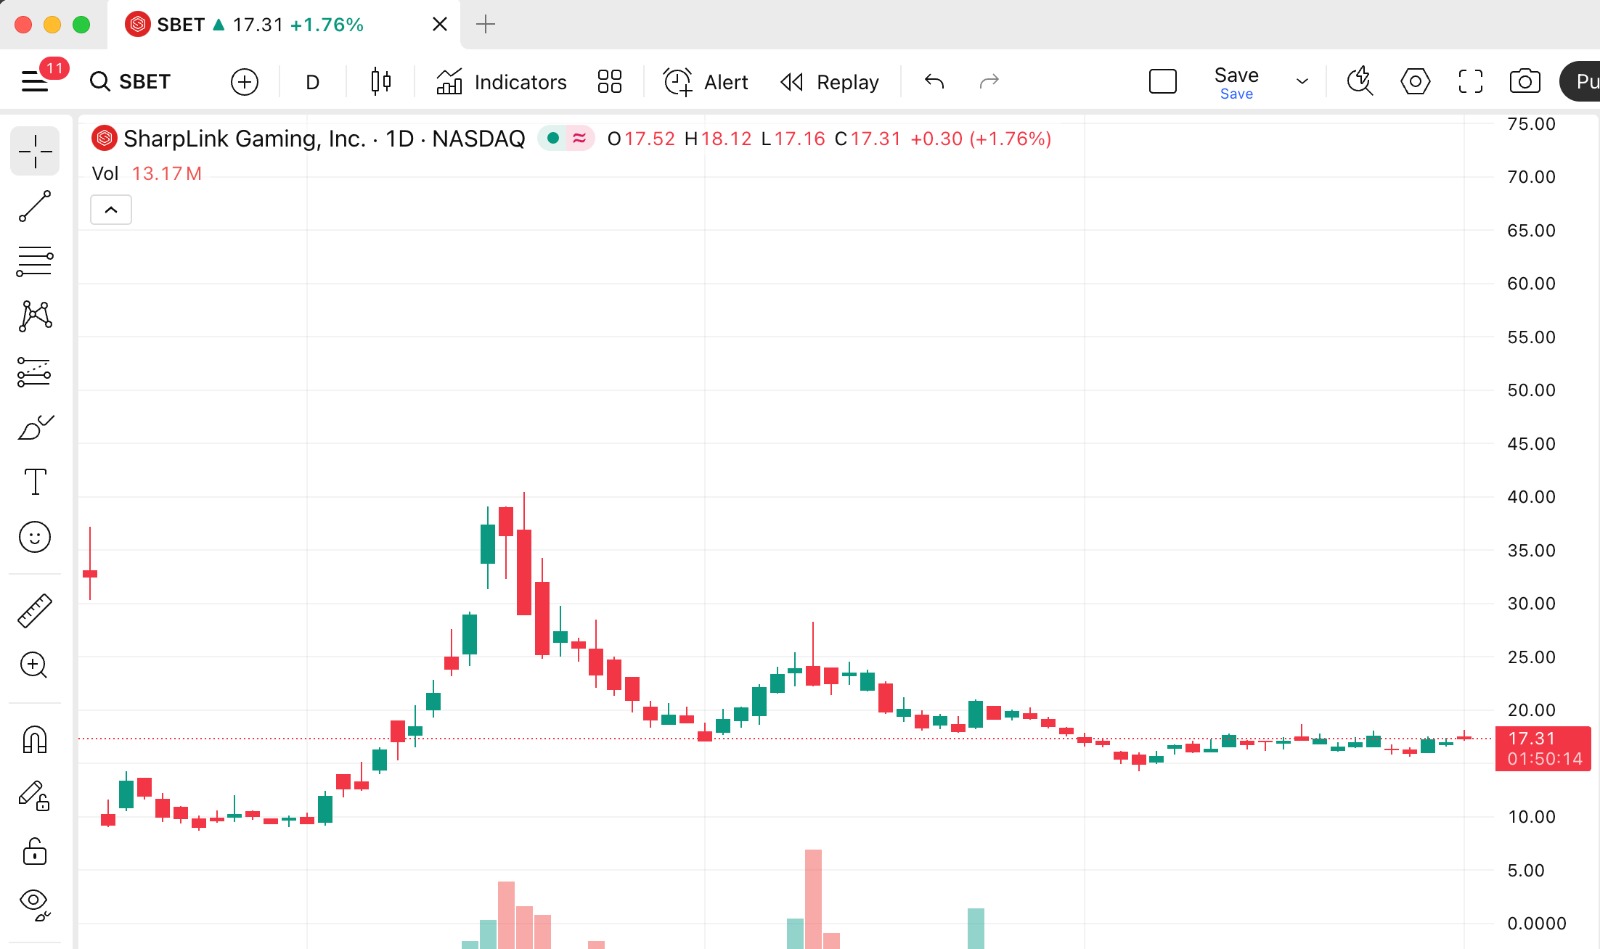Toggle lock all drawing tools
The width and height of the screenshot is (1600, 949).
pos(35,851)
